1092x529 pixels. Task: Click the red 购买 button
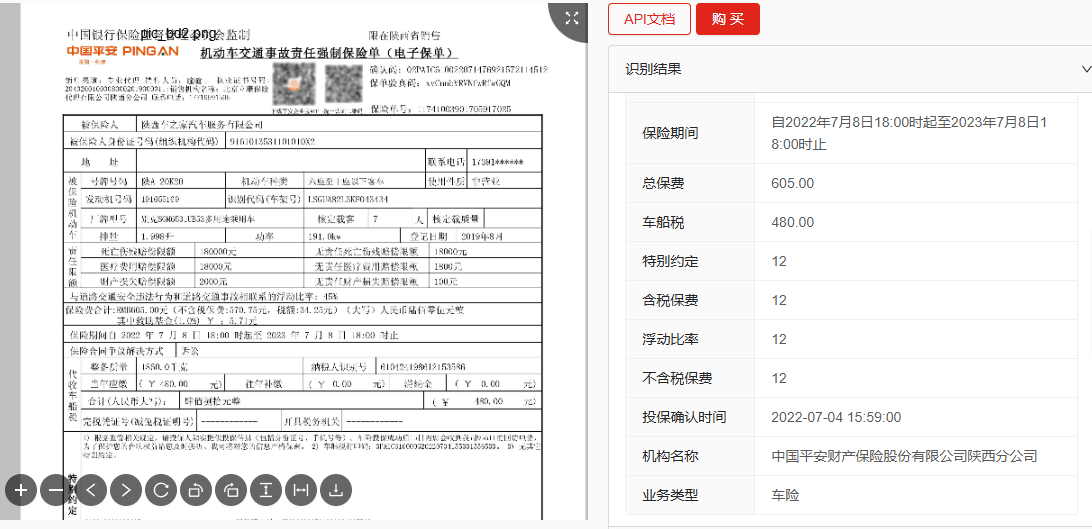tap(728, 19)
